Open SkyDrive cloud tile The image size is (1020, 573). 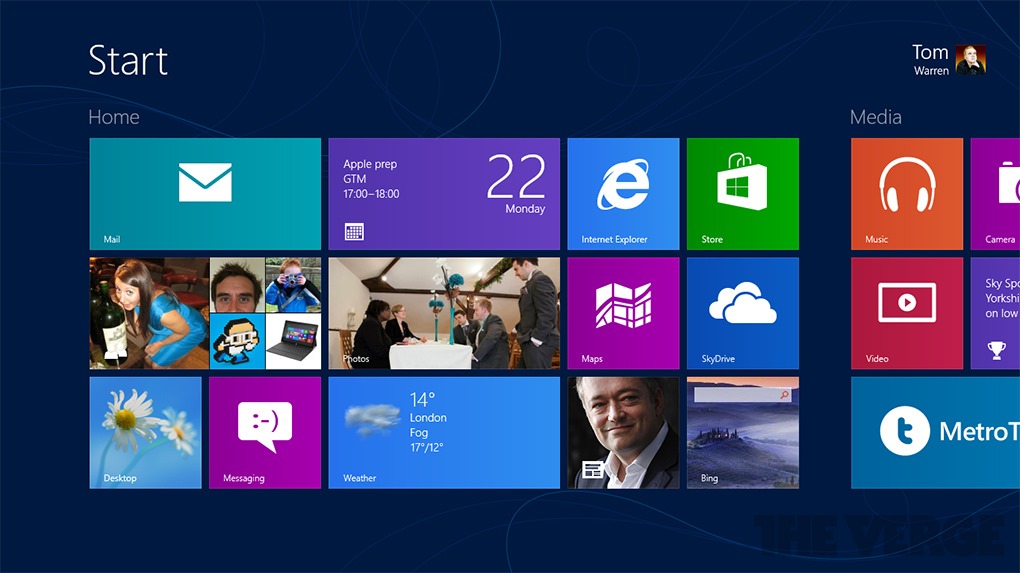(x=742, y=313)
